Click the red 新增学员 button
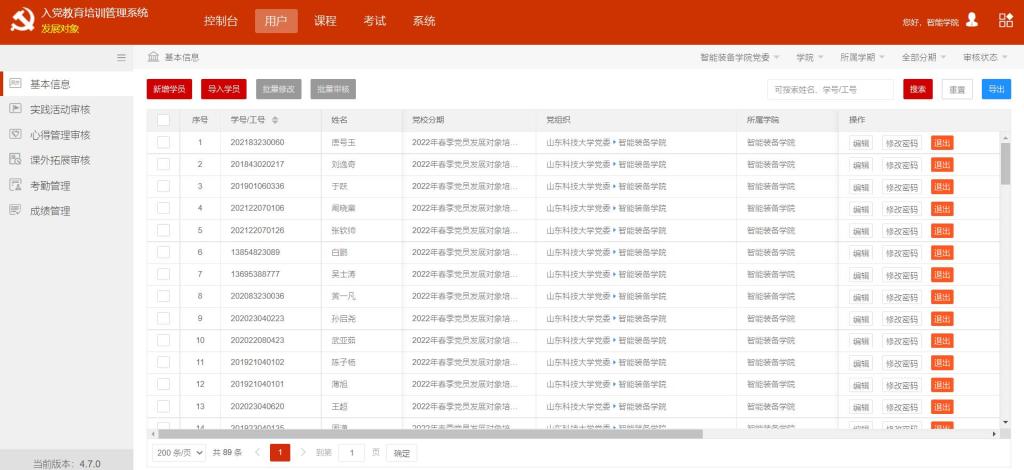The image size is (1024, 470). 169,89
